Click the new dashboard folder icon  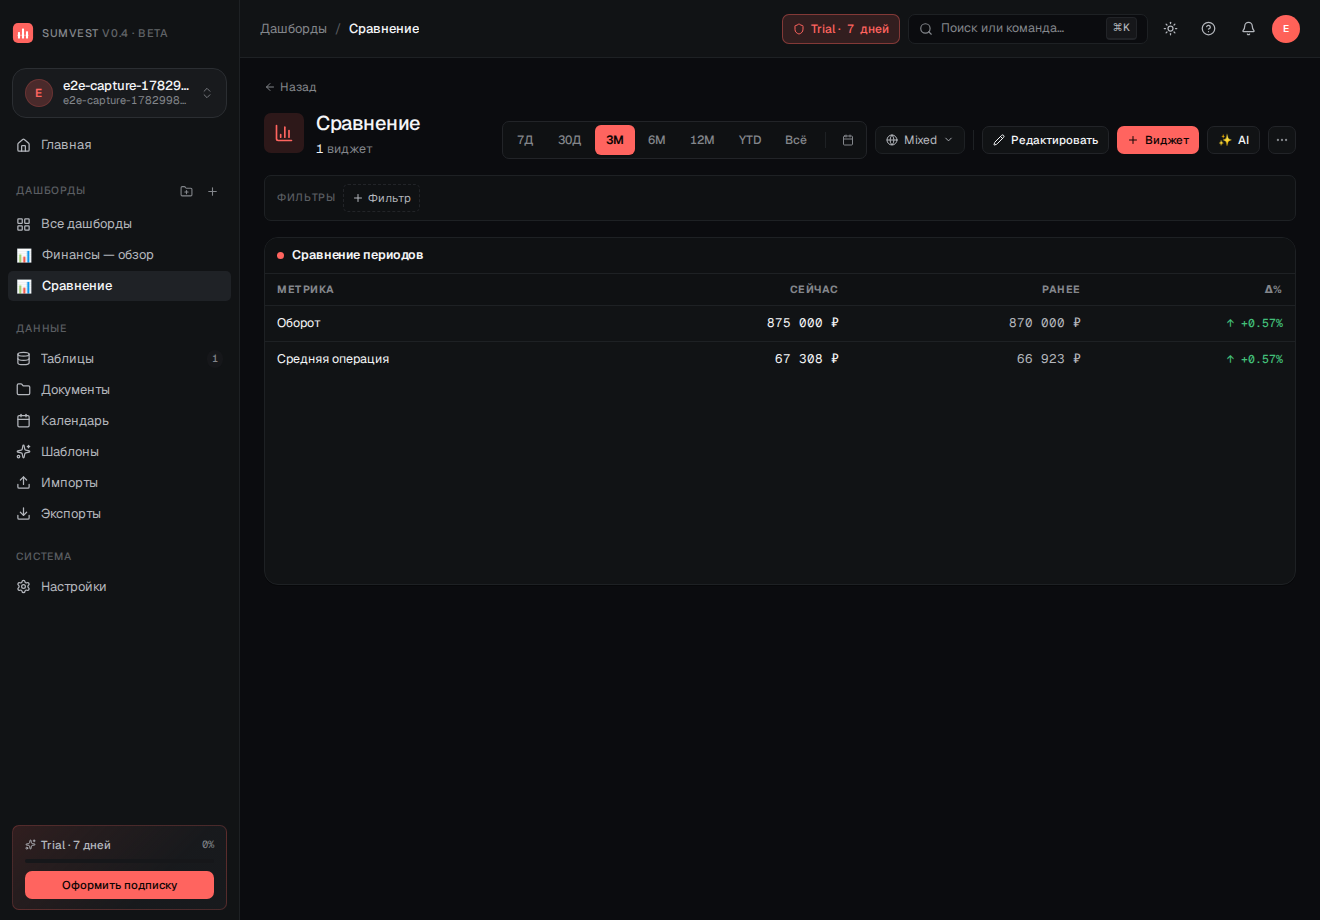click(x=186, y=191)
